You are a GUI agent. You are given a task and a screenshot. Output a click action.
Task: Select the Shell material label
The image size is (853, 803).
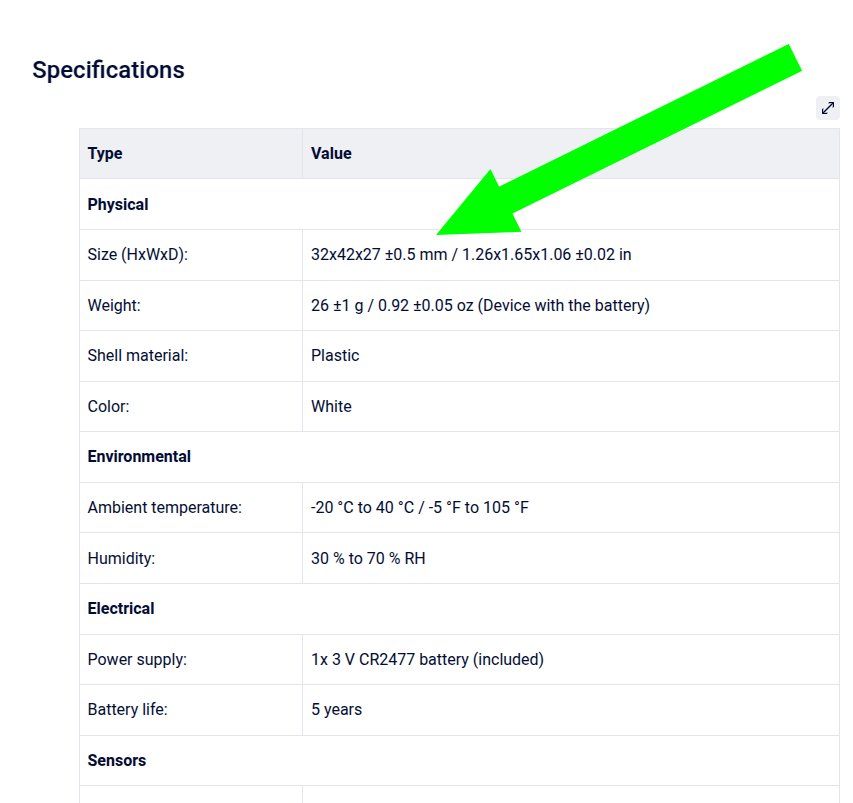(x=138, y=356)
